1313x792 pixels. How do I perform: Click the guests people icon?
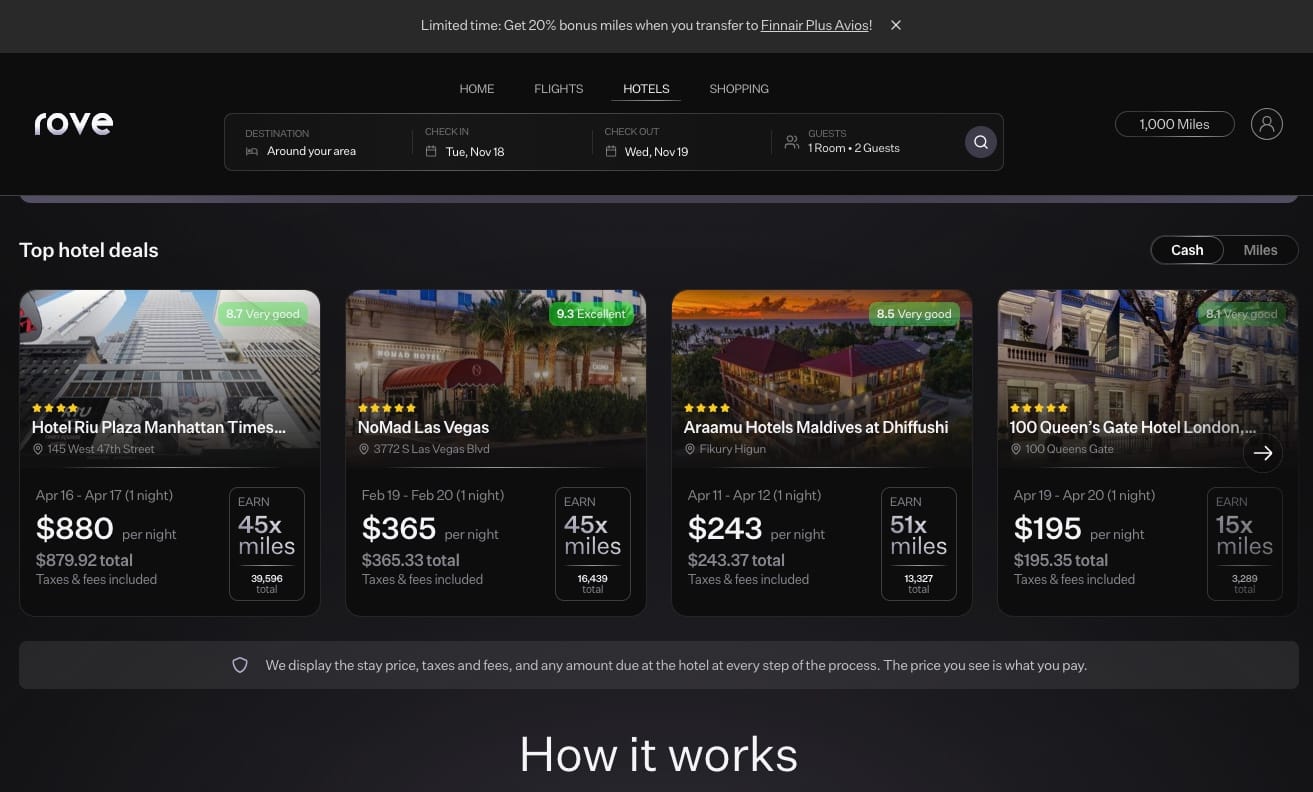click(791, 142)
